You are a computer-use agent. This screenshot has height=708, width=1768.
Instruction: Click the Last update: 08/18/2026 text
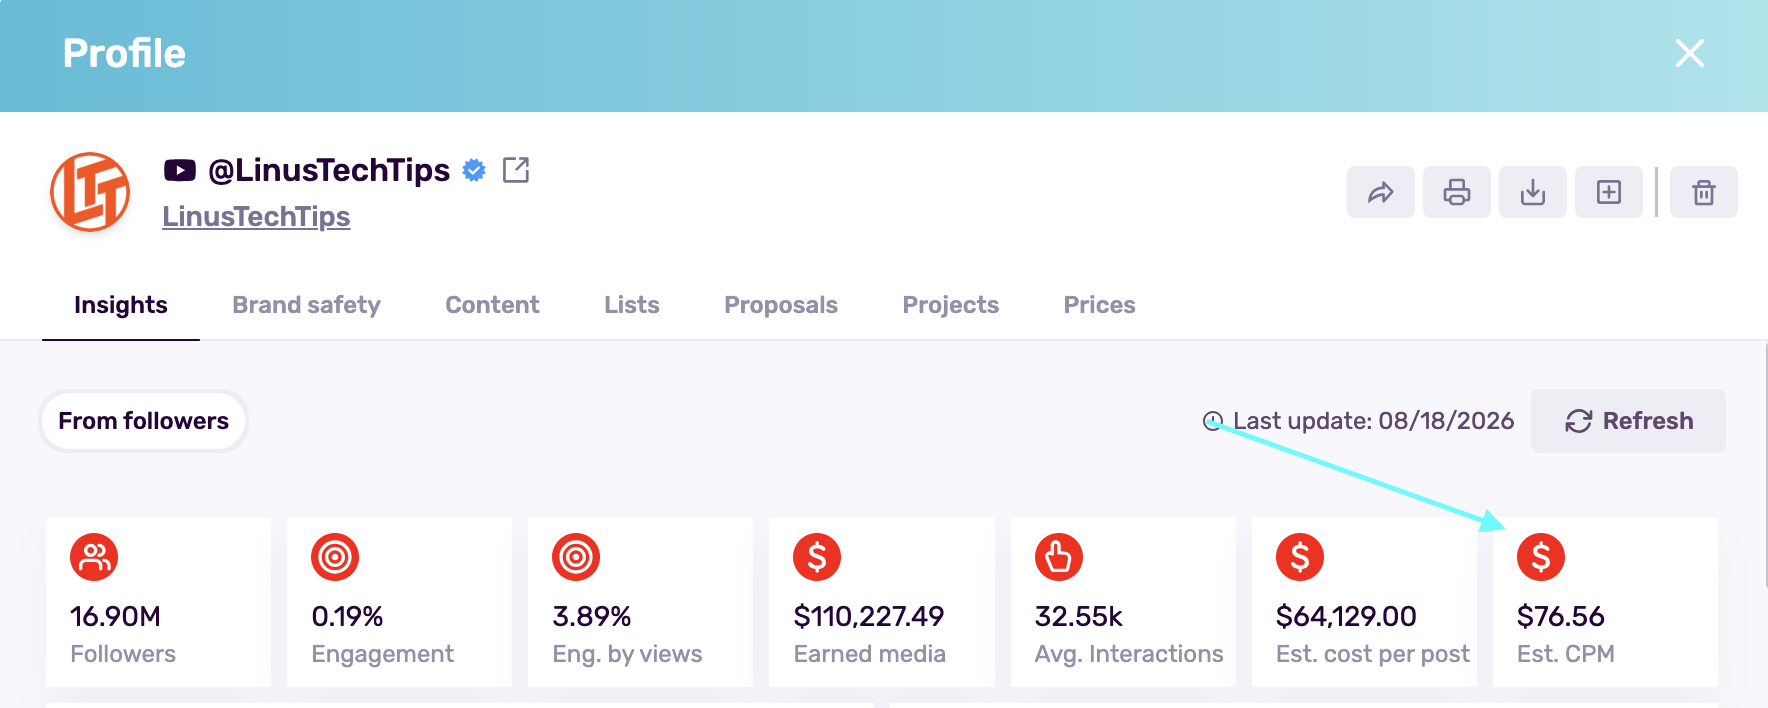[1373, 421]
